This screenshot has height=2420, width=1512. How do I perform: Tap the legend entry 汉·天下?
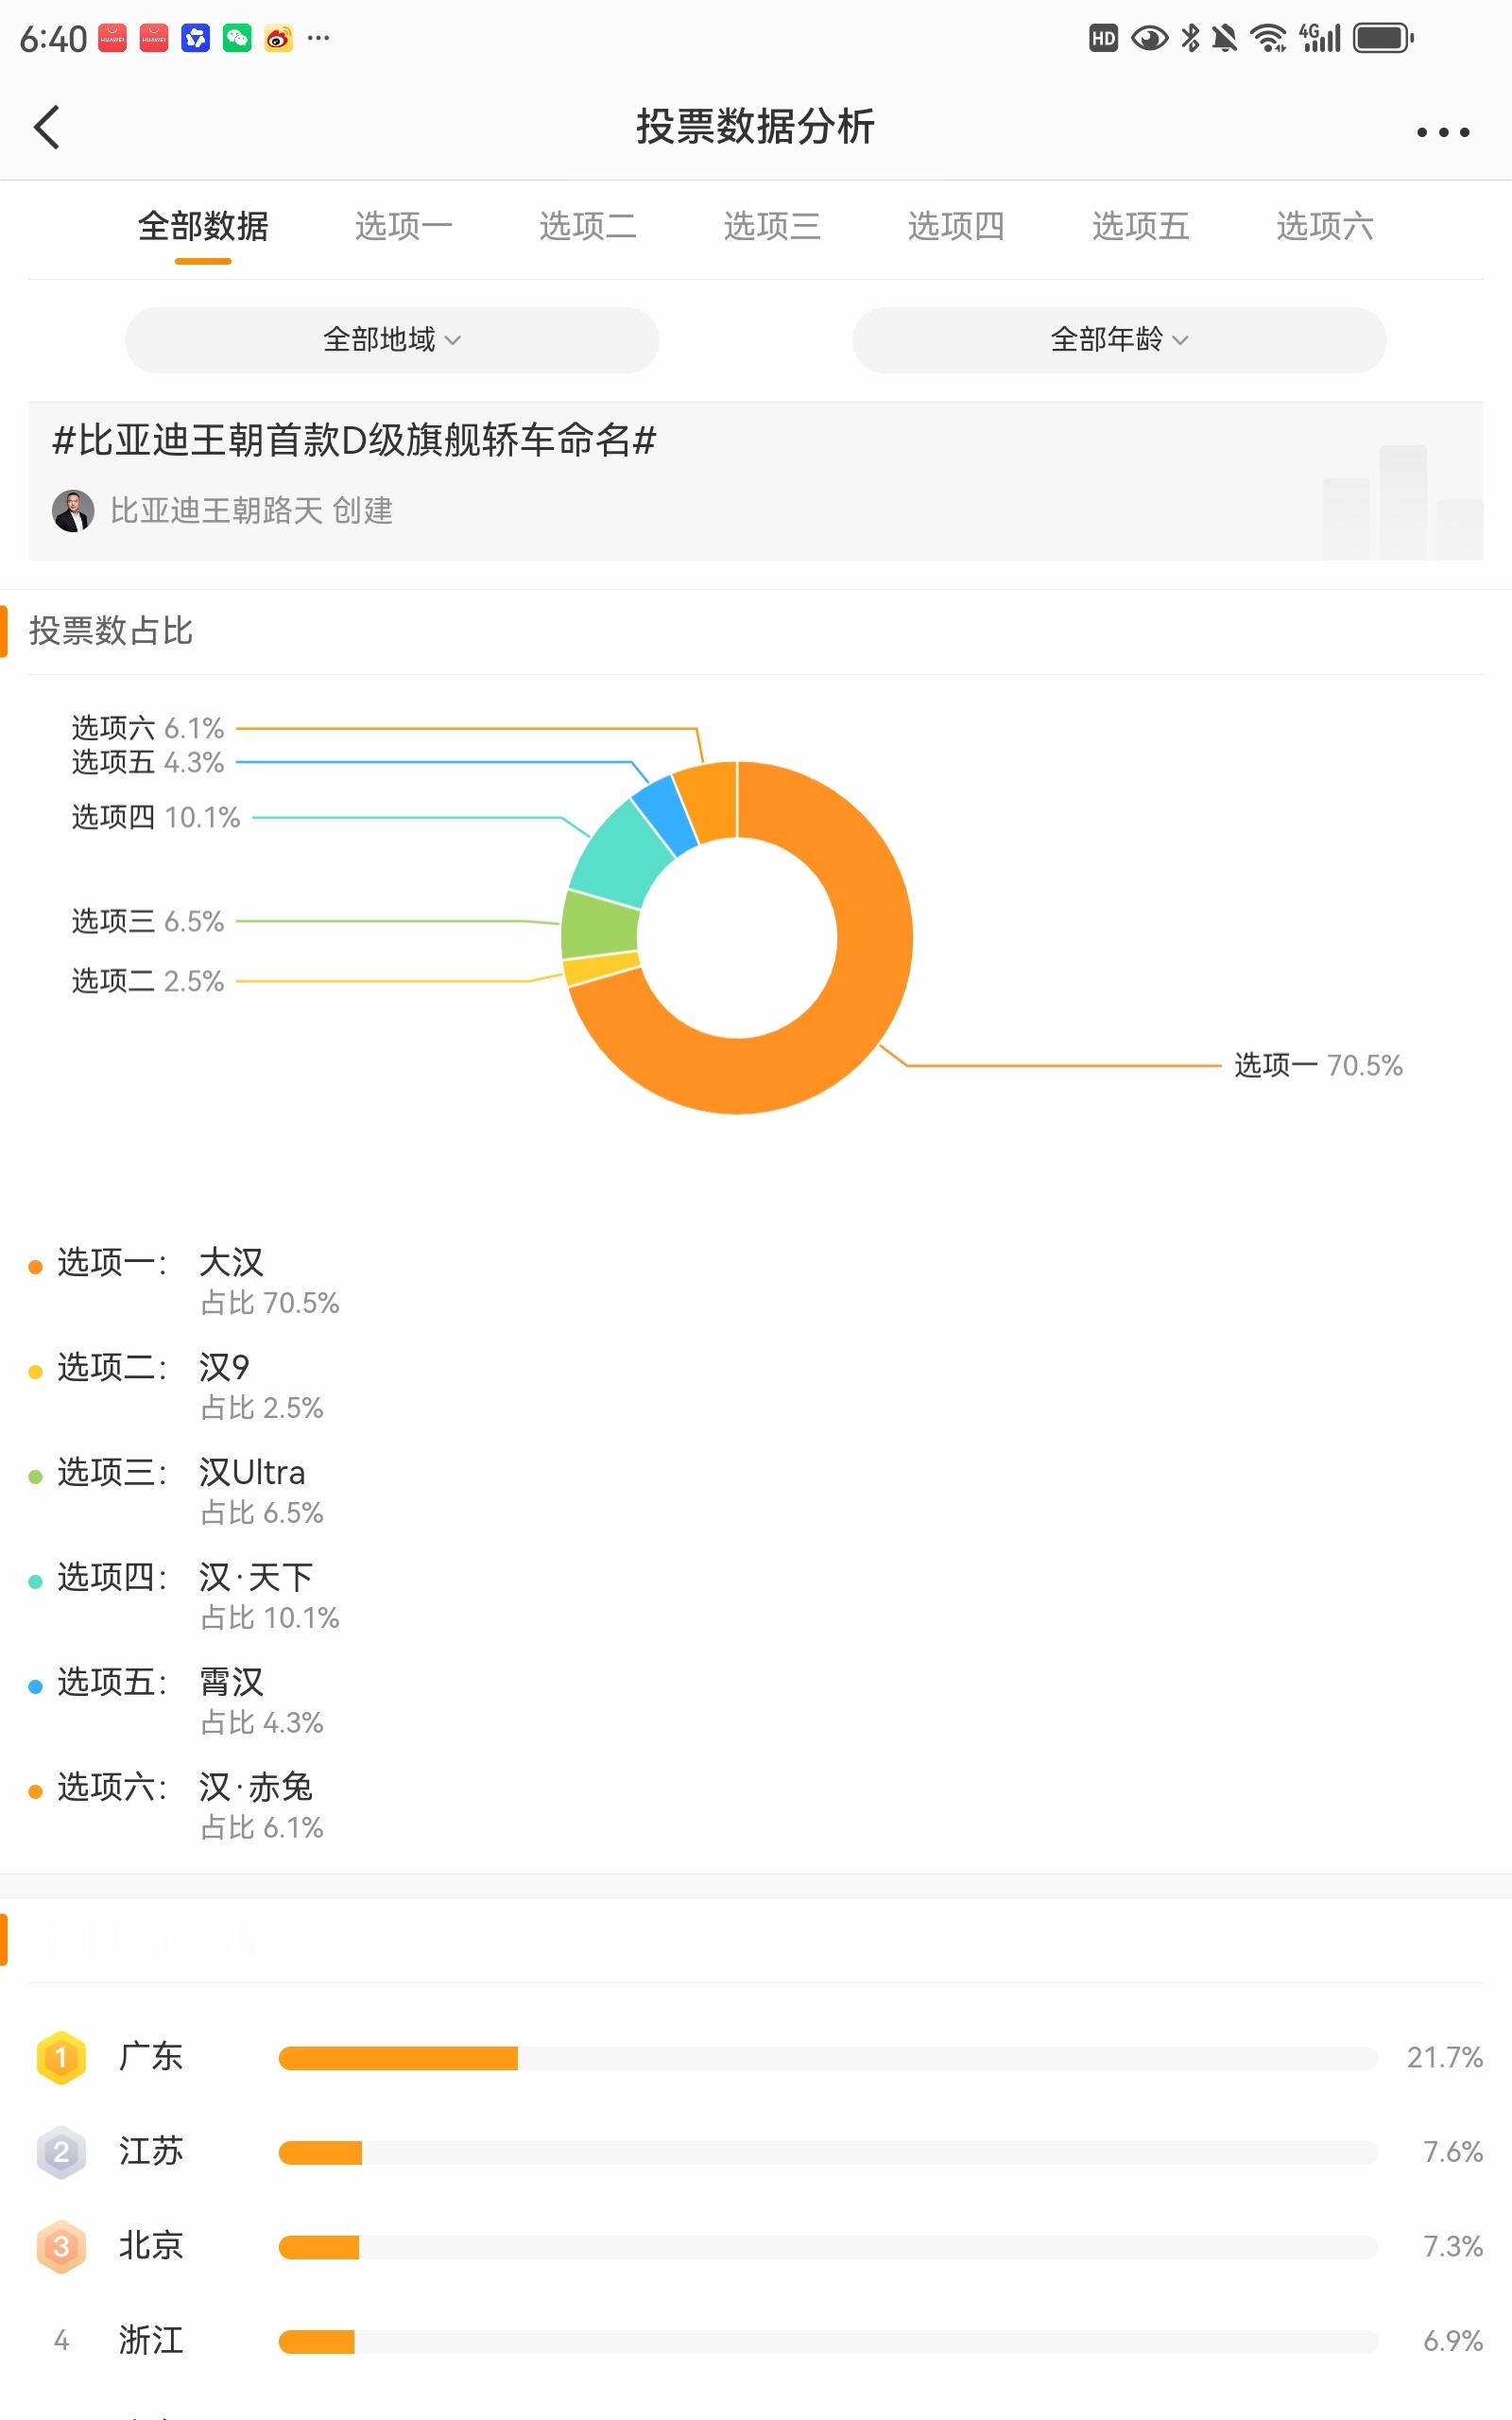click(256, 1577)
